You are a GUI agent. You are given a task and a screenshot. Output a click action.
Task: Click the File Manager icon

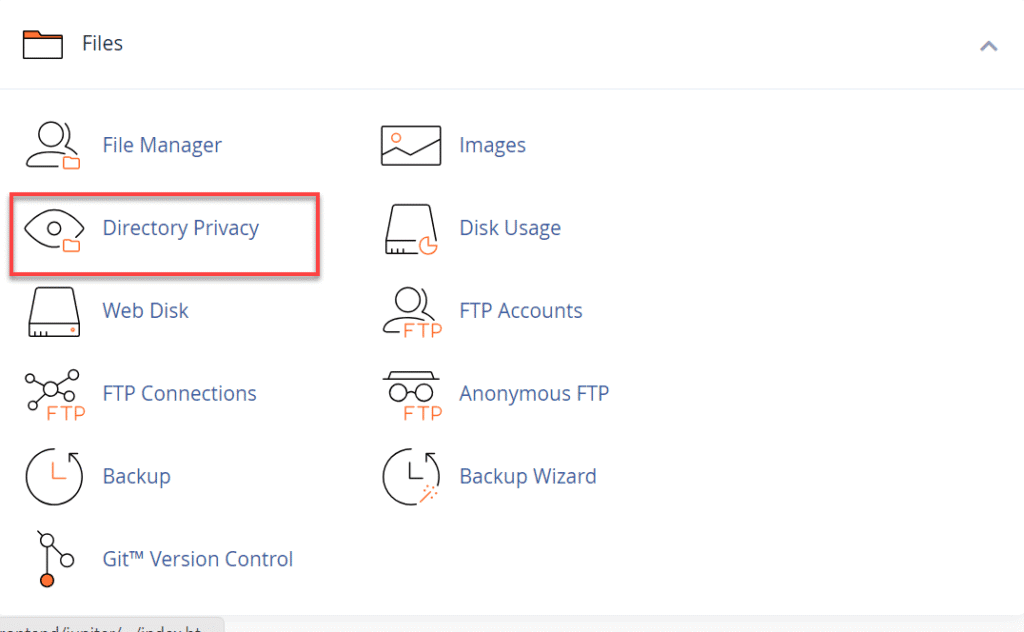pyautogui.click(x=53, y=146)
